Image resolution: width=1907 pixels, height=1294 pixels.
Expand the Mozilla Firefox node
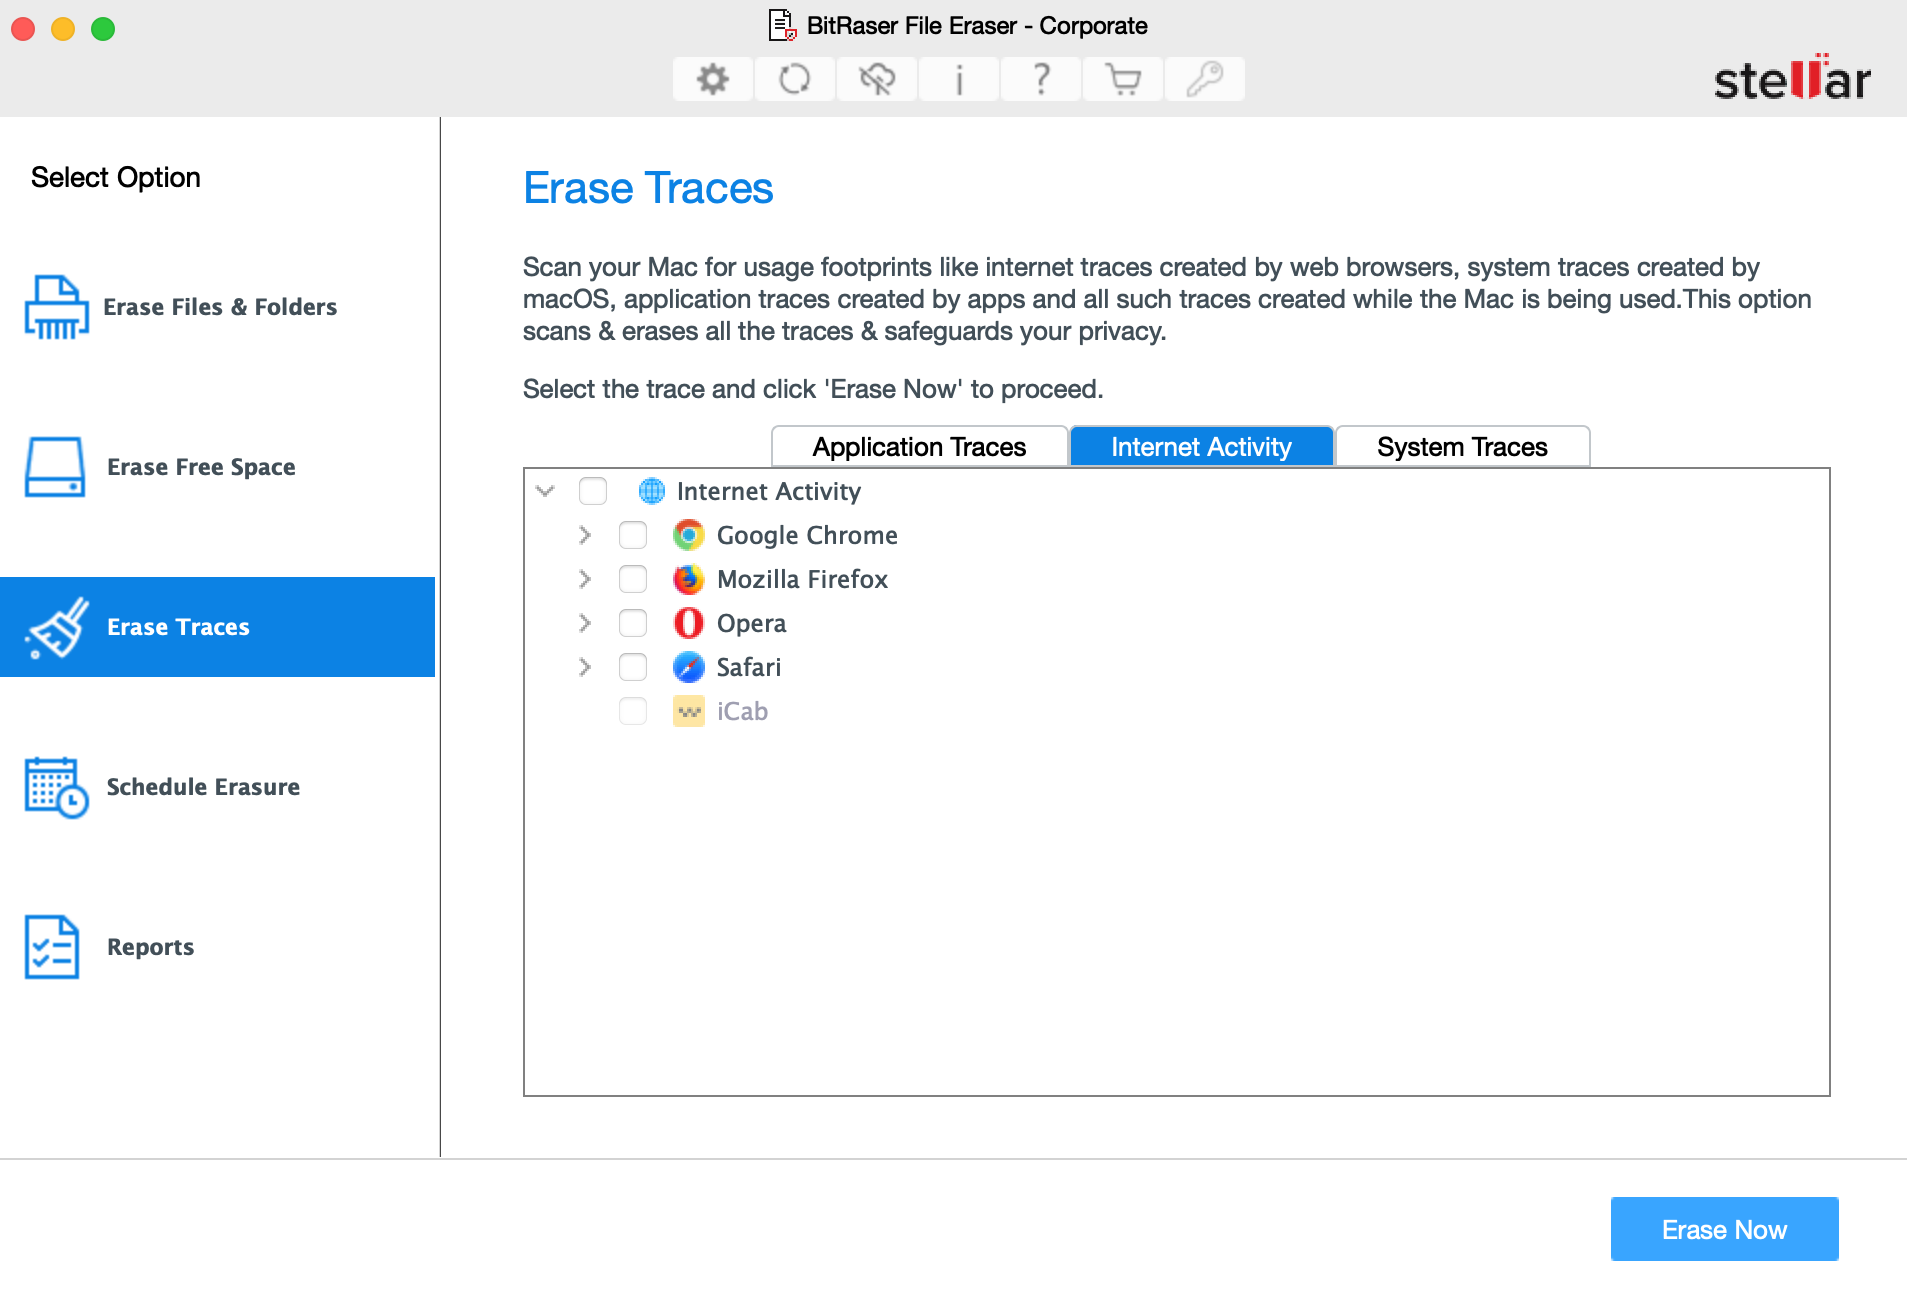pos(585,579)
